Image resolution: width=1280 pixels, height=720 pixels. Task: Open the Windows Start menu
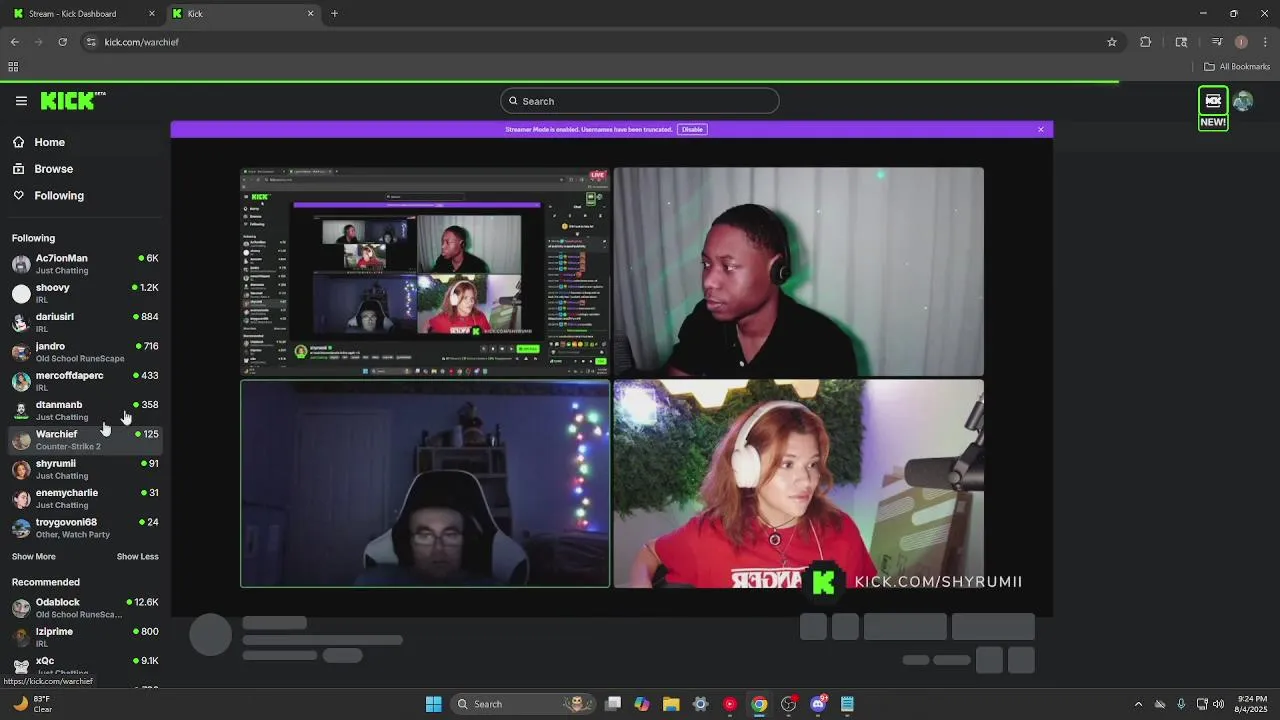tap(434, 704)
